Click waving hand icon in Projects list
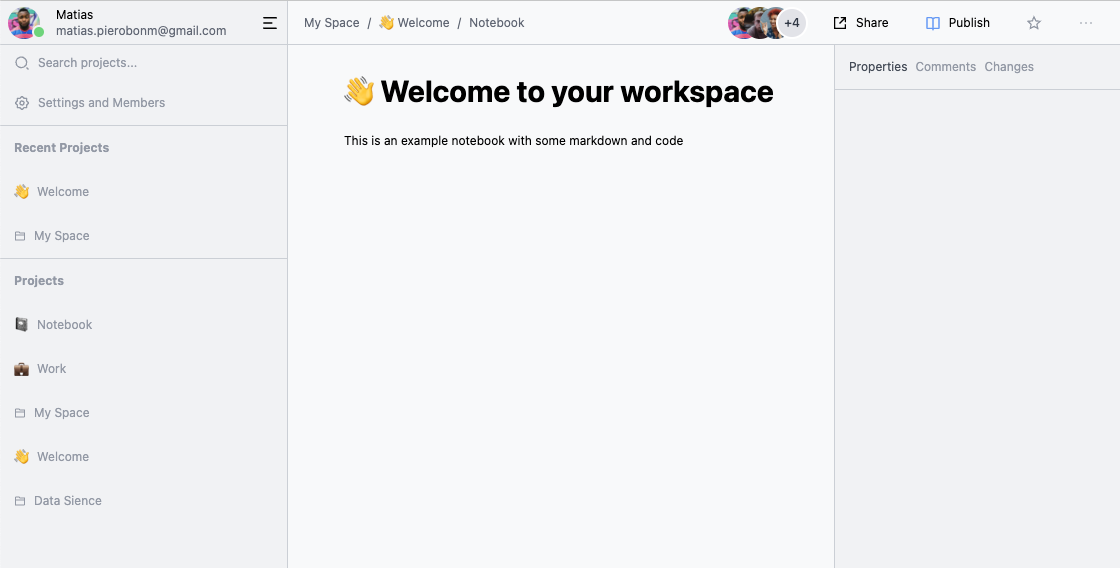1120x568 pixels. click(21, 457)
